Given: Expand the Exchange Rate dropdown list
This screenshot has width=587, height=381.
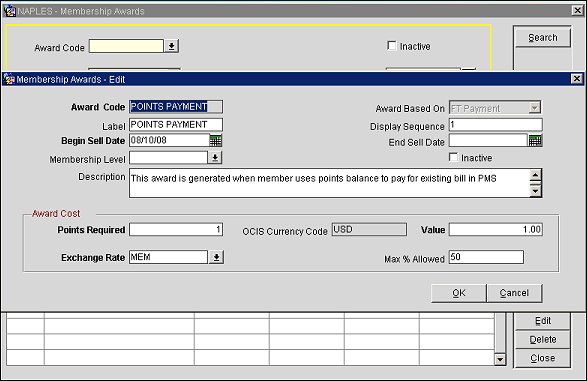Looking at the screenshot, I should point(216,257).
